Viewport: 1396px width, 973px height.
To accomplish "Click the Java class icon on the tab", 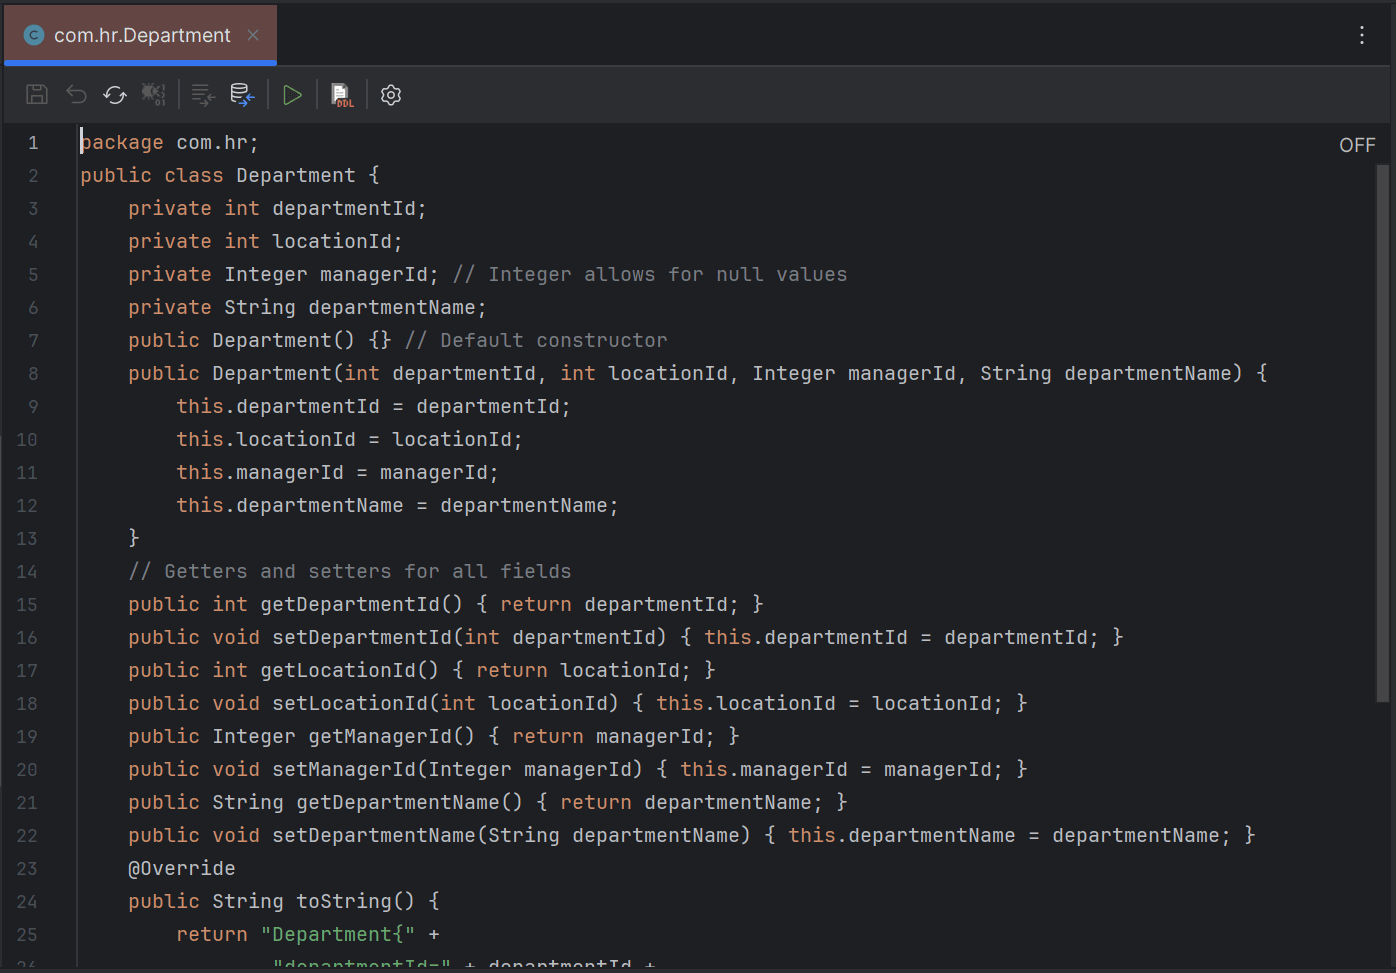I will click(x=33, y=33).
